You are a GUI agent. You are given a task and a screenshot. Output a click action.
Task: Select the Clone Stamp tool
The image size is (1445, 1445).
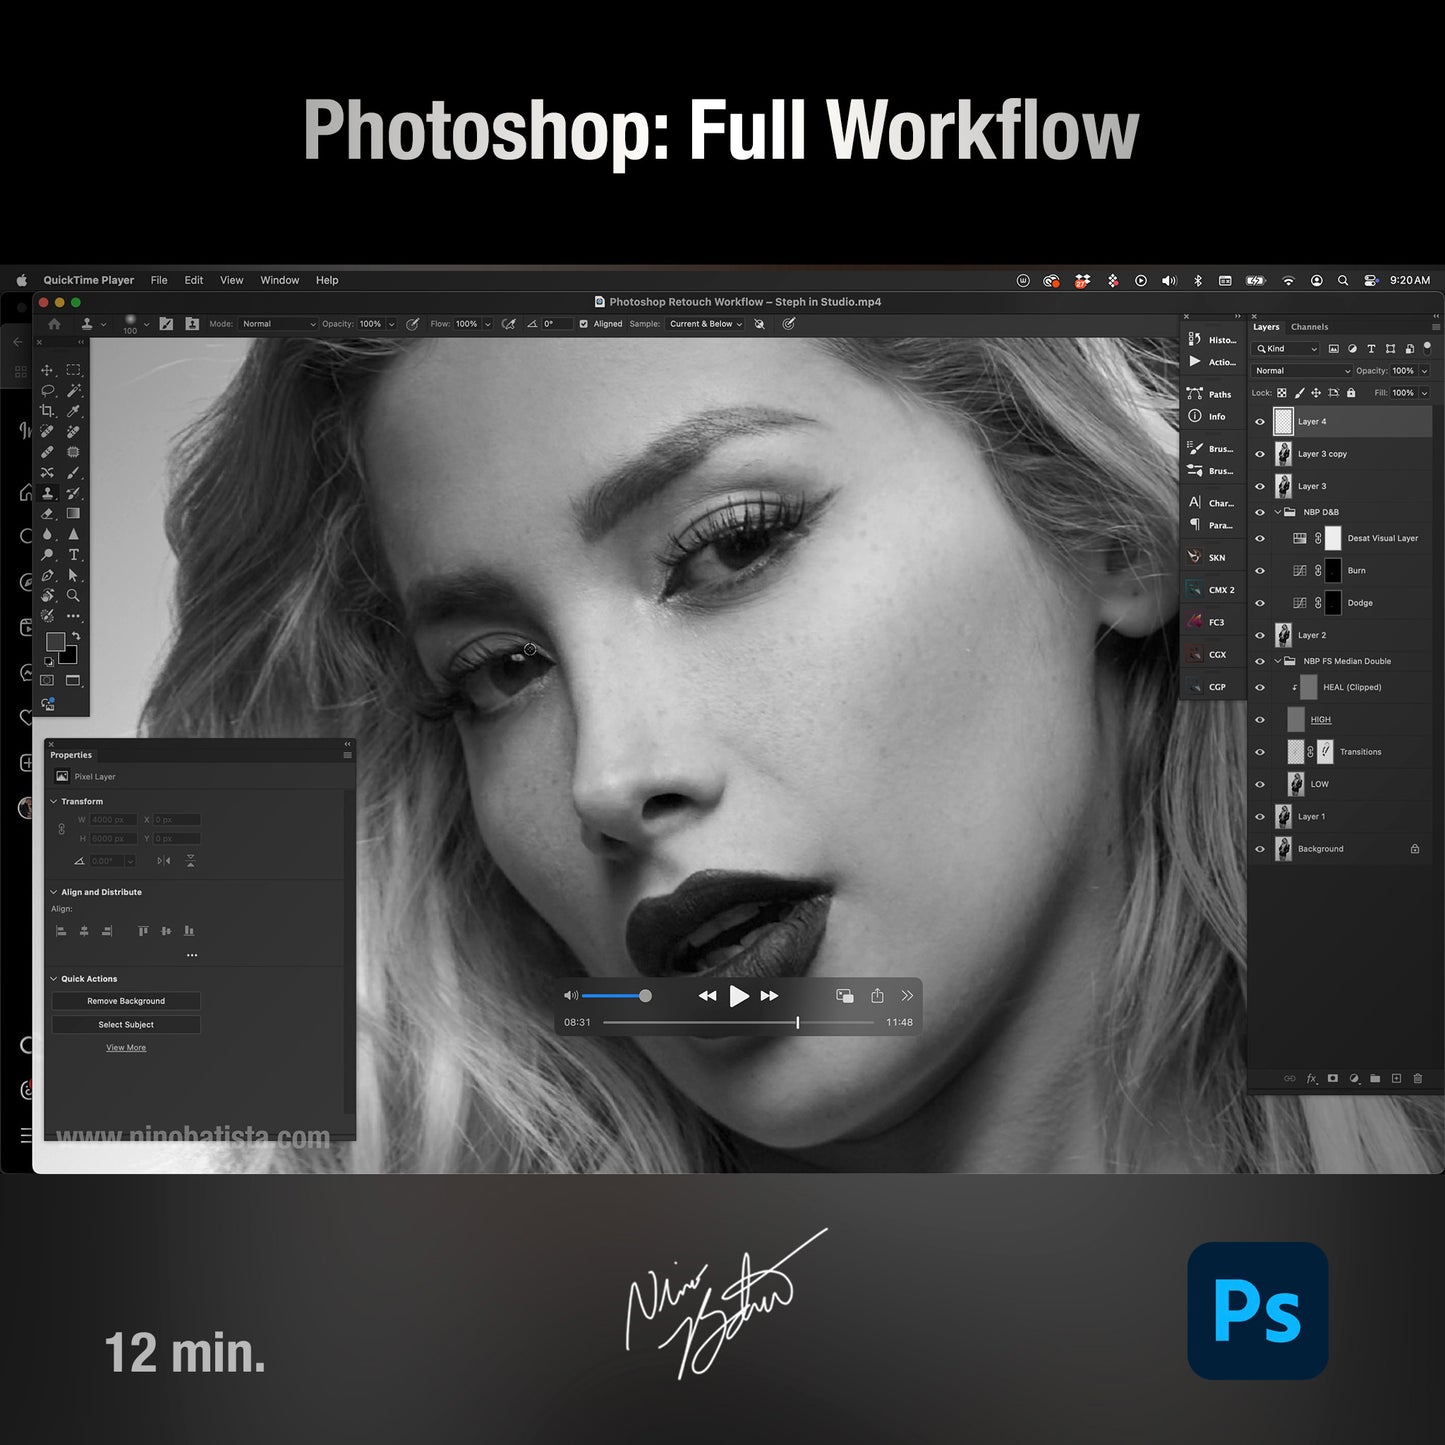[47, 493]
